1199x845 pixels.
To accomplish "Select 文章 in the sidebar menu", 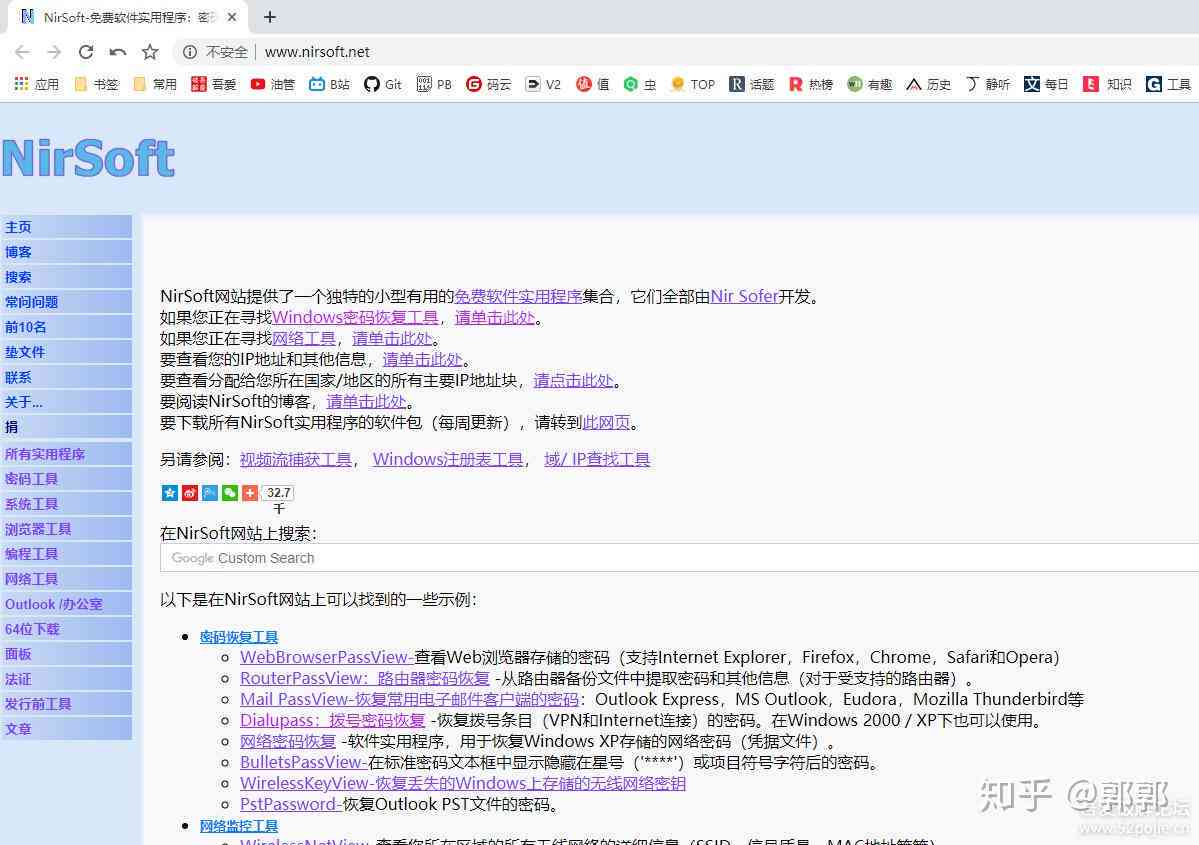I will tap(66, 730).
